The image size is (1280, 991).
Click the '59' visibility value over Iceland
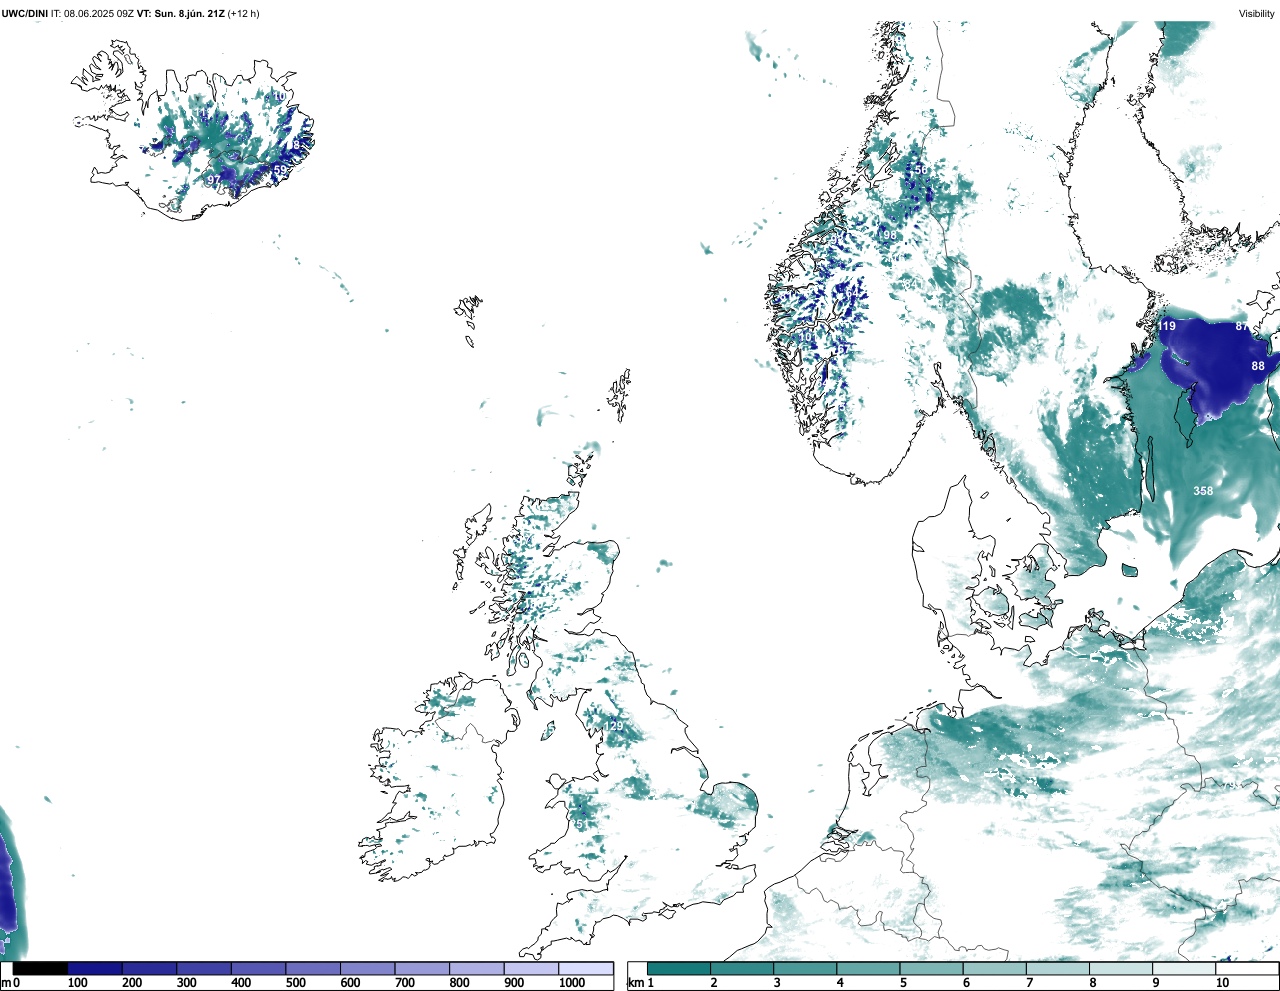[280, 170]
